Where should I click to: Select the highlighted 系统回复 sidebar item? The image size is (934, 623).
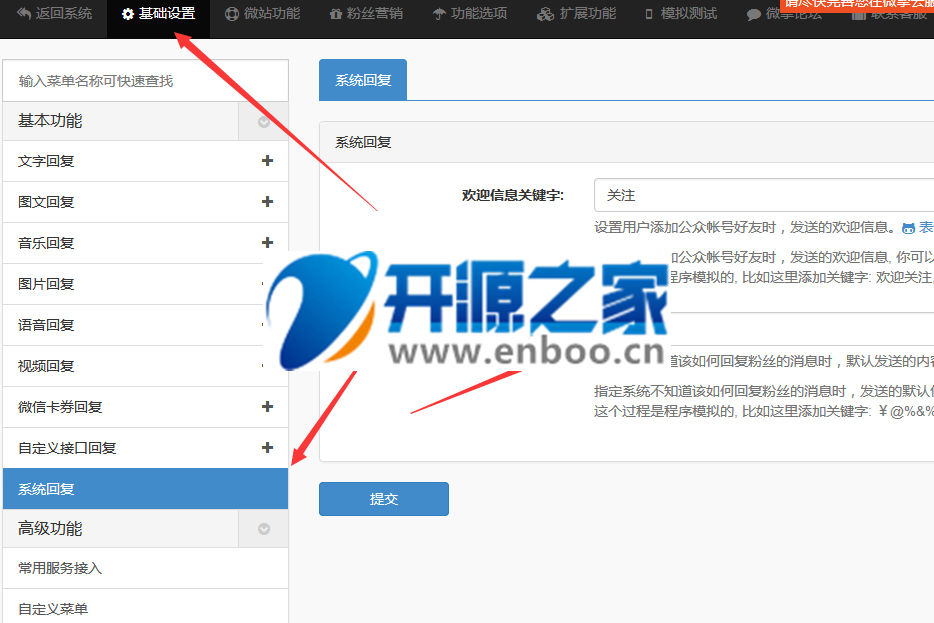coord(145,489)
